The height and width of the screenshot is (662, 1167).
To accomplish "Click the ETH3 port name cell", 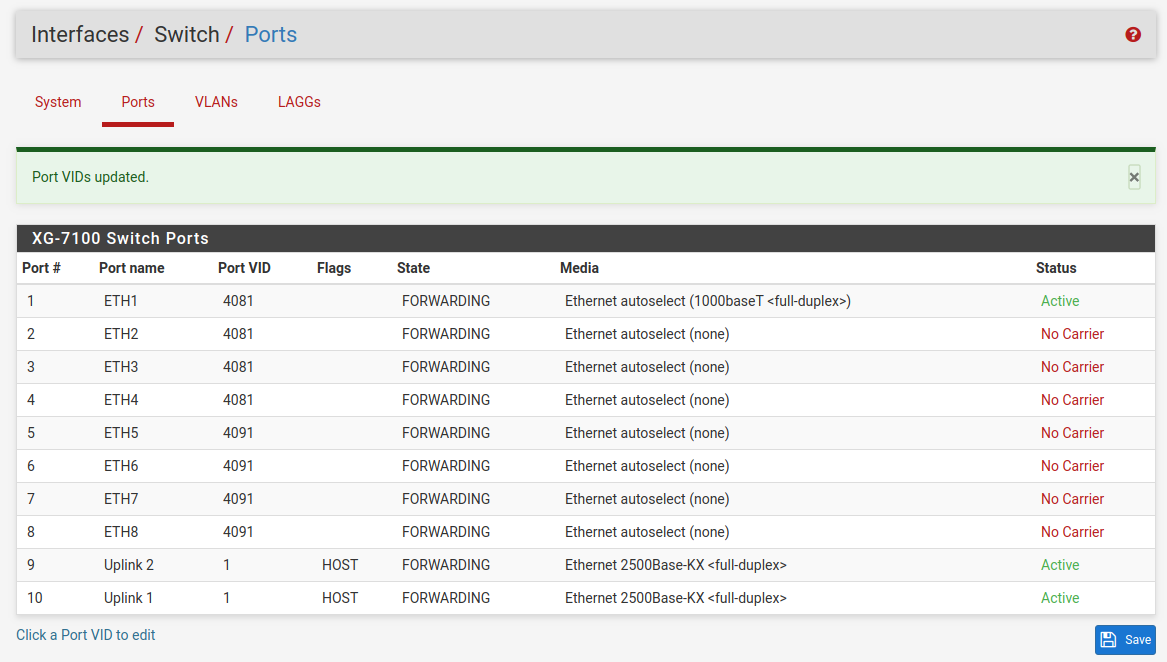I will point(121,367).
